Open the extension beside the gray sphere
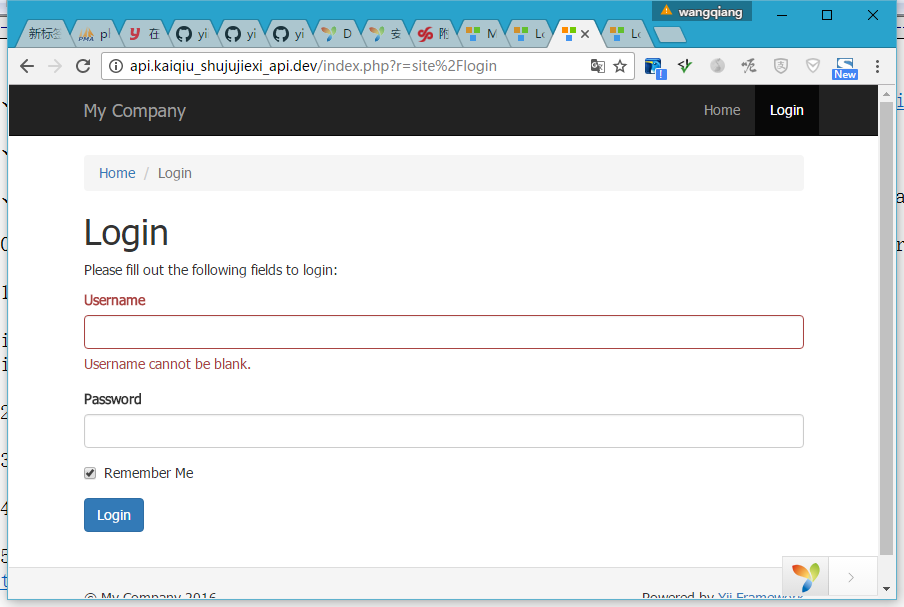The height and width of the screenshot is (607, 904). click(x=749, y=66)
